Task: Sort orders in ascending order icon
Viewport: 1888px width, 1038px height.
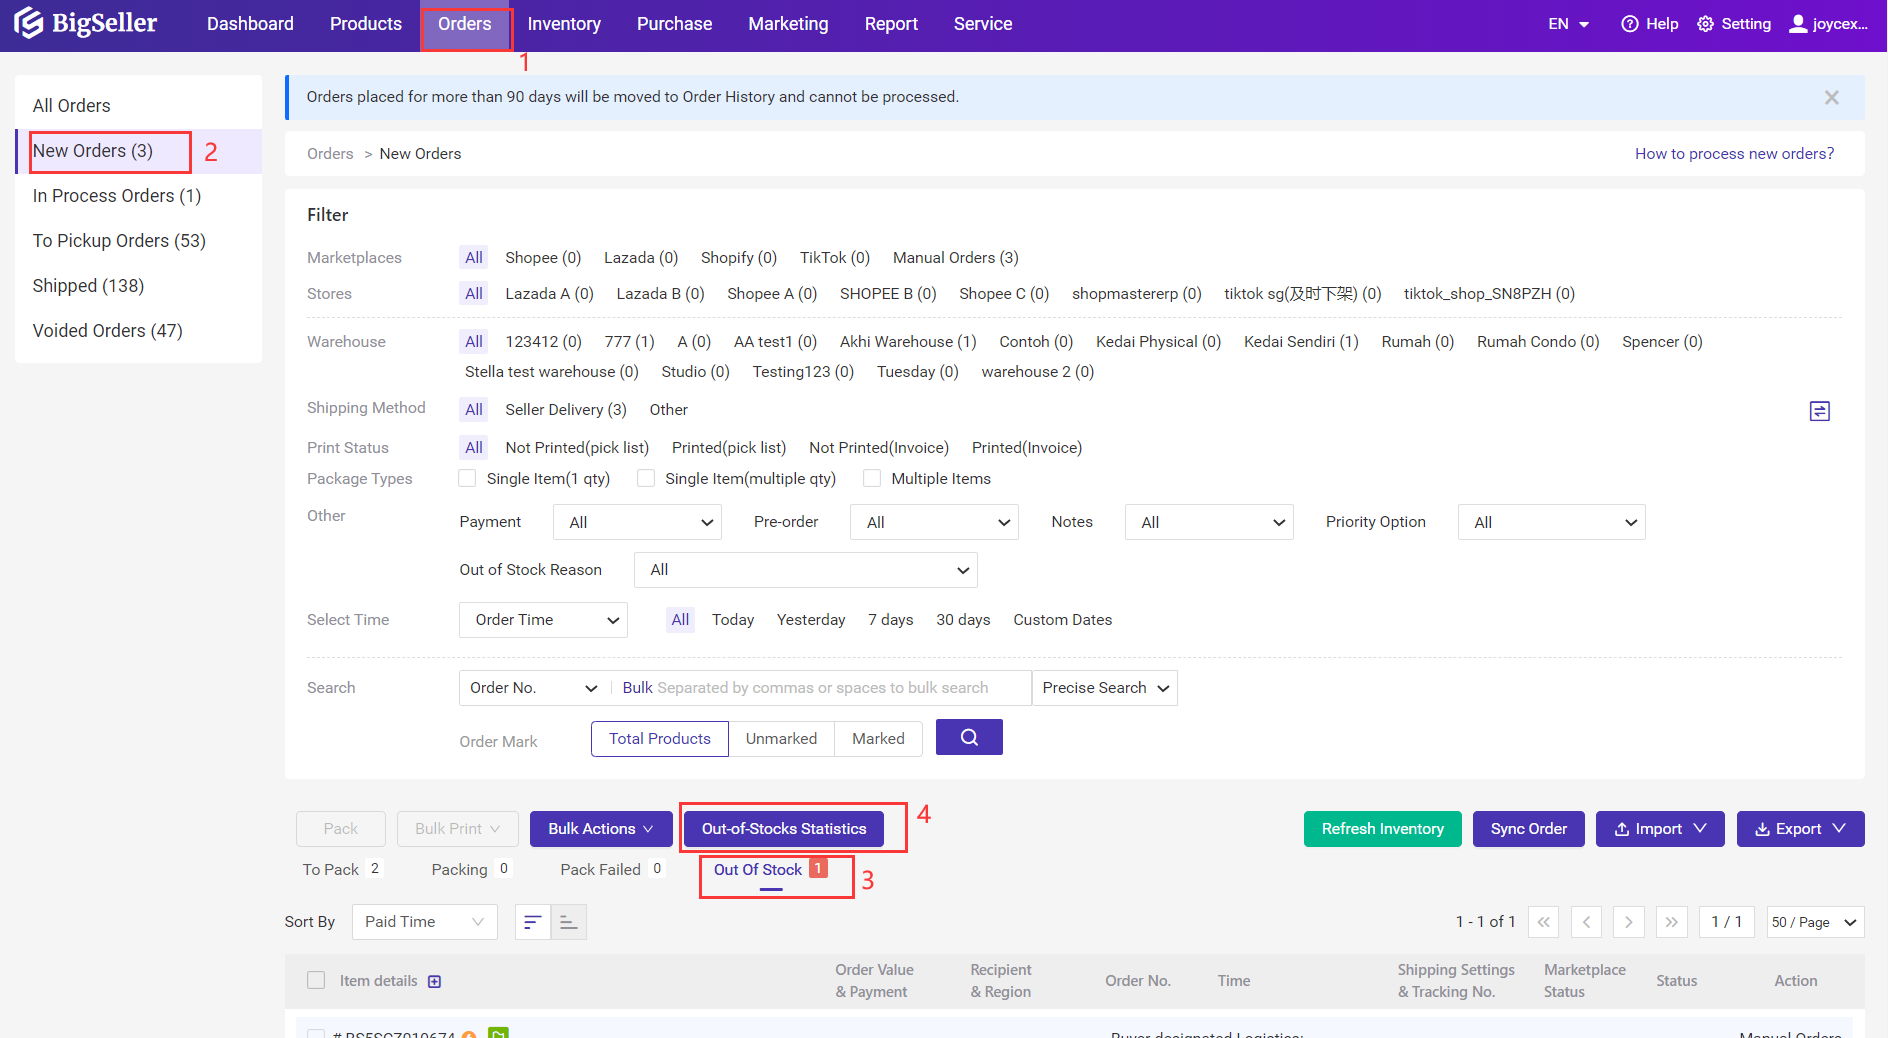Action: point(568,922)
